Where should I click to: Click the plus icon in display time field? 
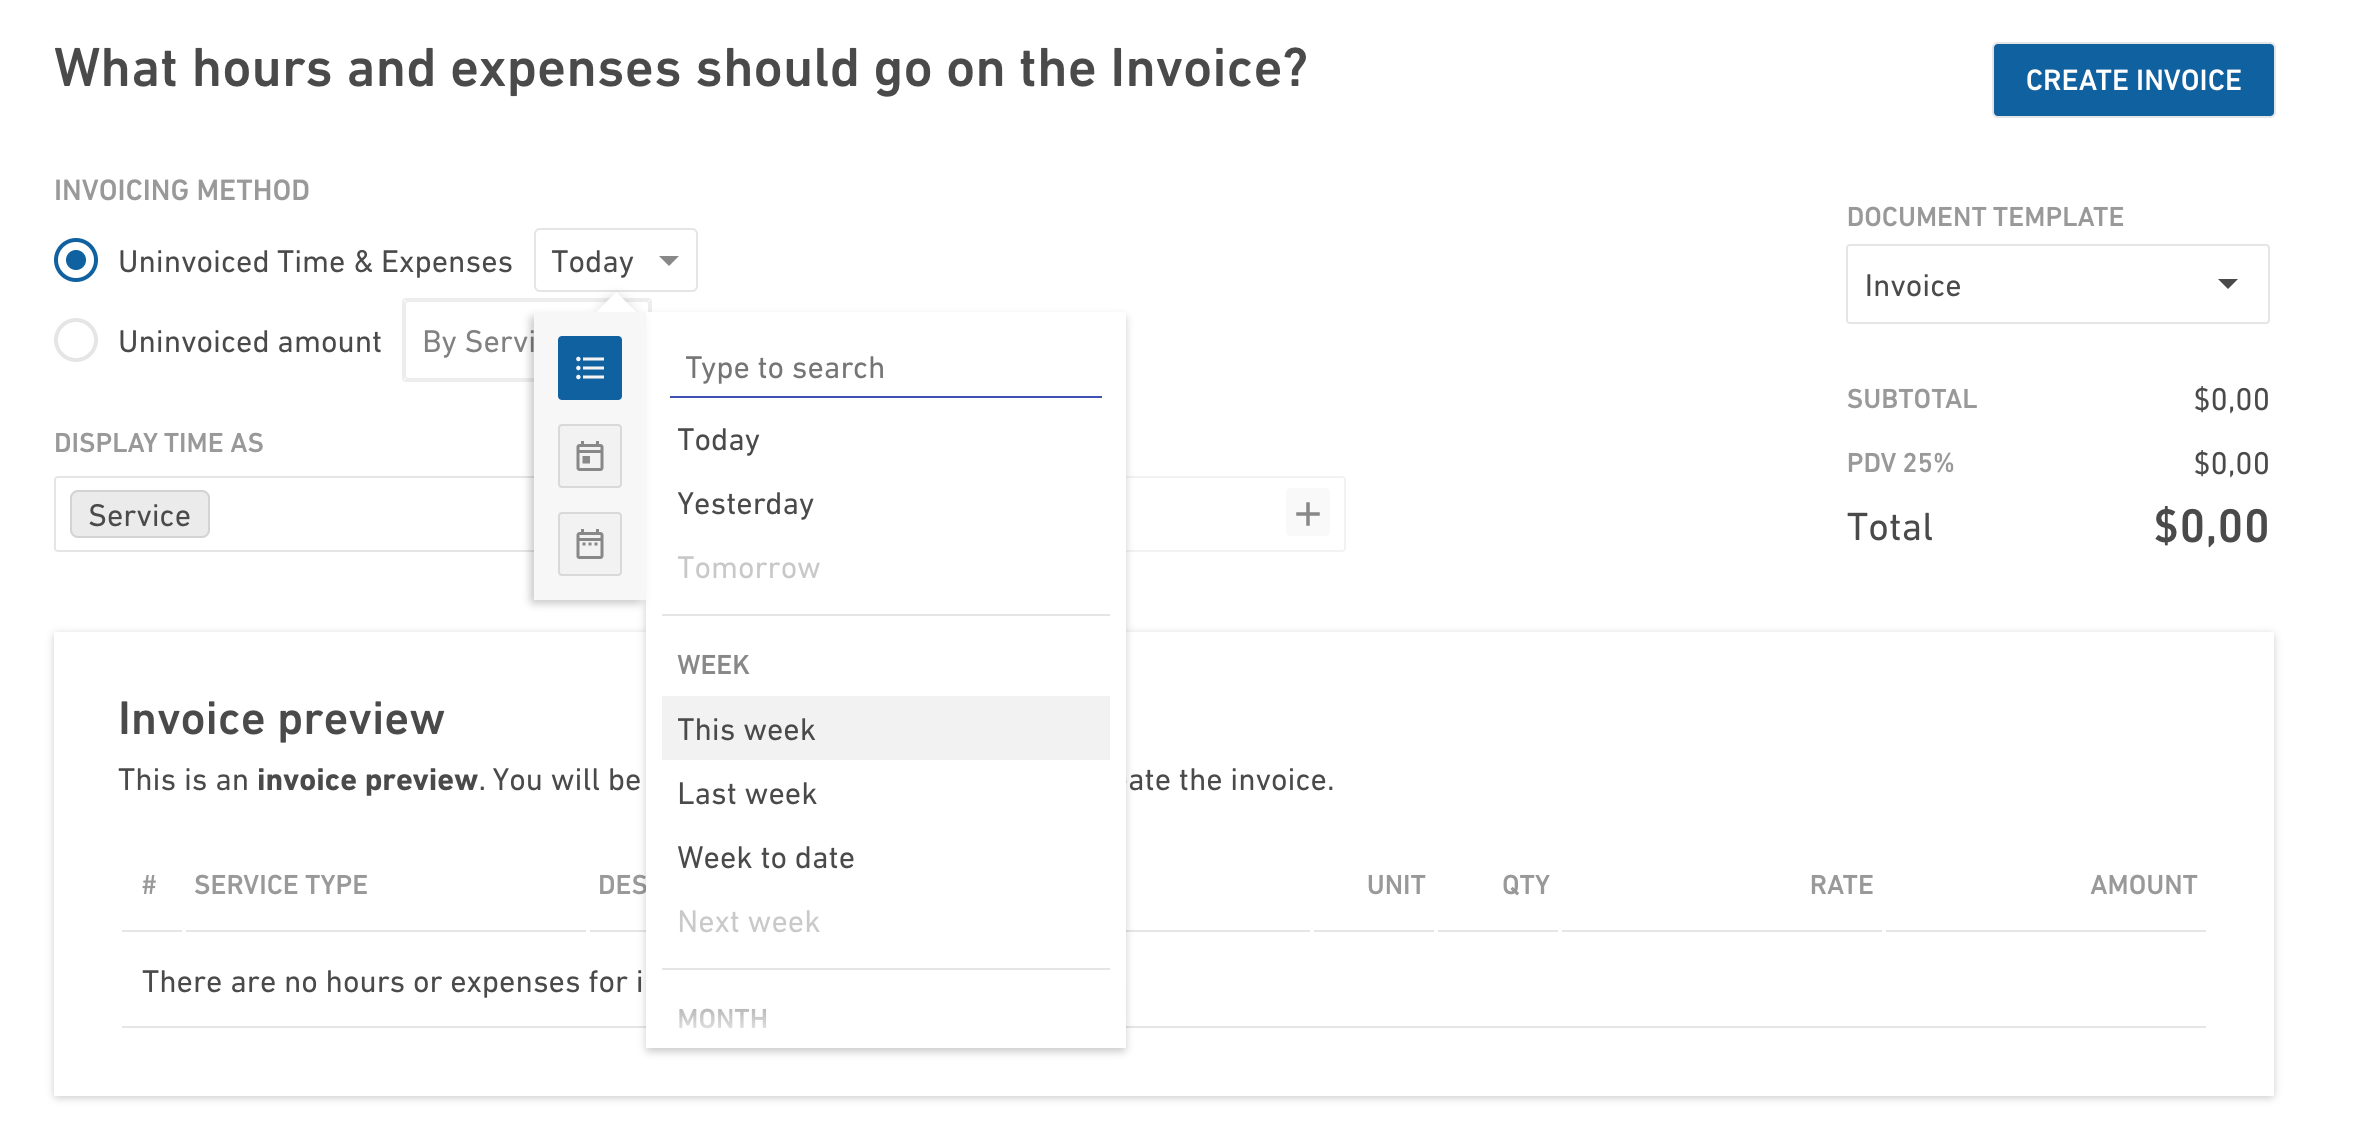pyautogui.click(x=1307, y=514)
